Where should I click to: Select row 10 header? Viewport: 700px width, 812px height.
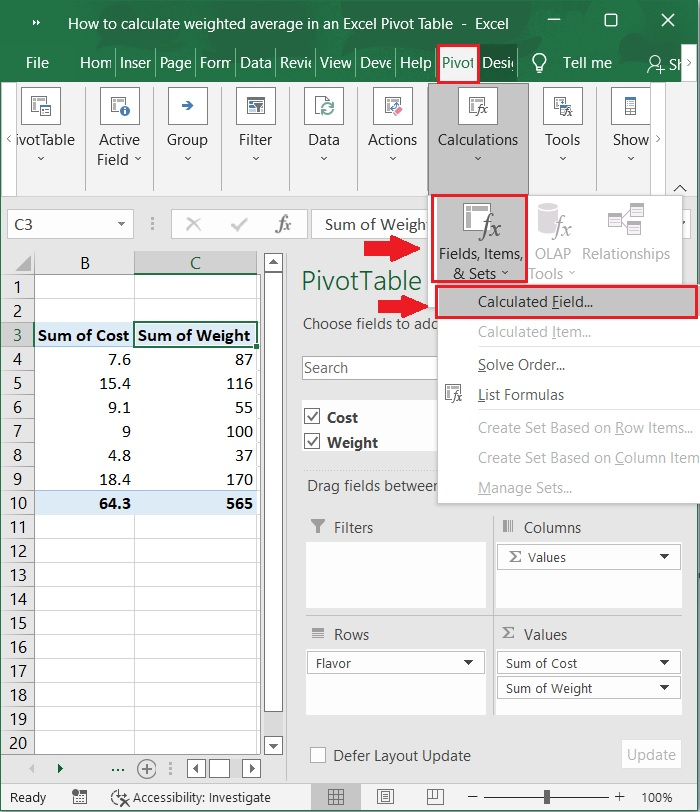click(x=18, y=503)
